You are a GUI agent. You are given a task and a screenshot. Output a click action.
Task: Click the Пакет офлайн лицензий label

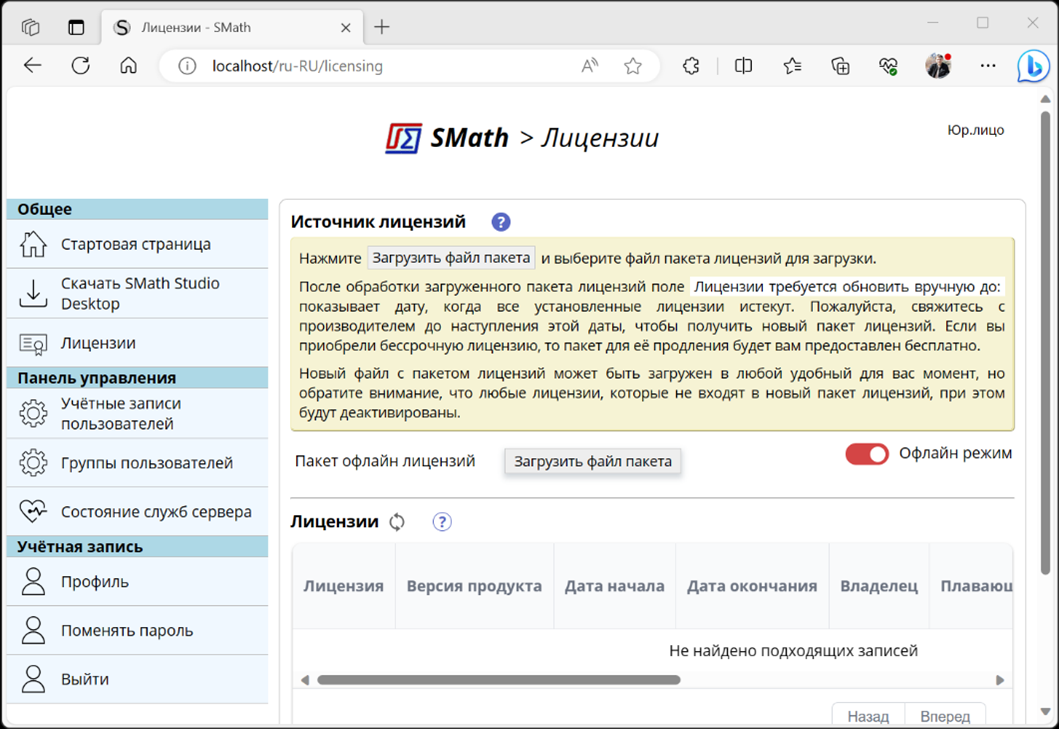385,461
